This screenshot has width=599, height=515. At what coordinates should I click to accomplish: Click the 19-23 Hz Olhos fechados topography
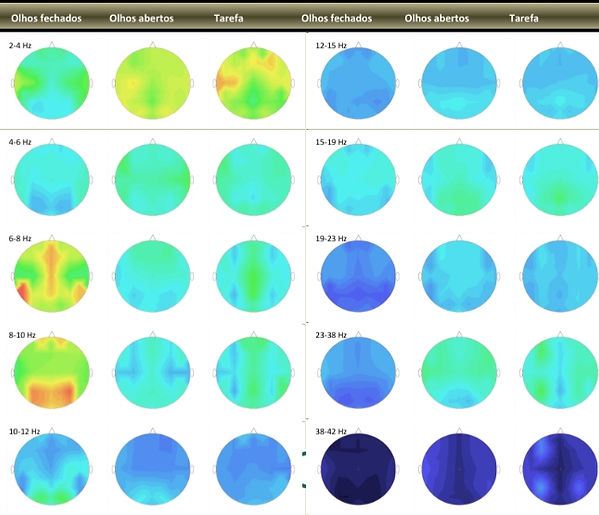[358, 276]
